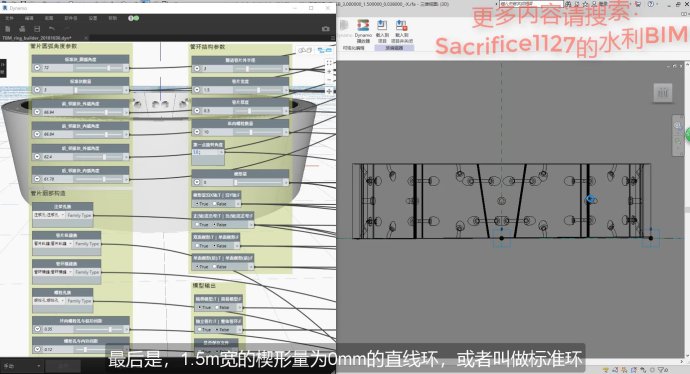Click the Run button beside the run mode dropdown
Viewport: 690px width, 374px height.
(63, 366)
